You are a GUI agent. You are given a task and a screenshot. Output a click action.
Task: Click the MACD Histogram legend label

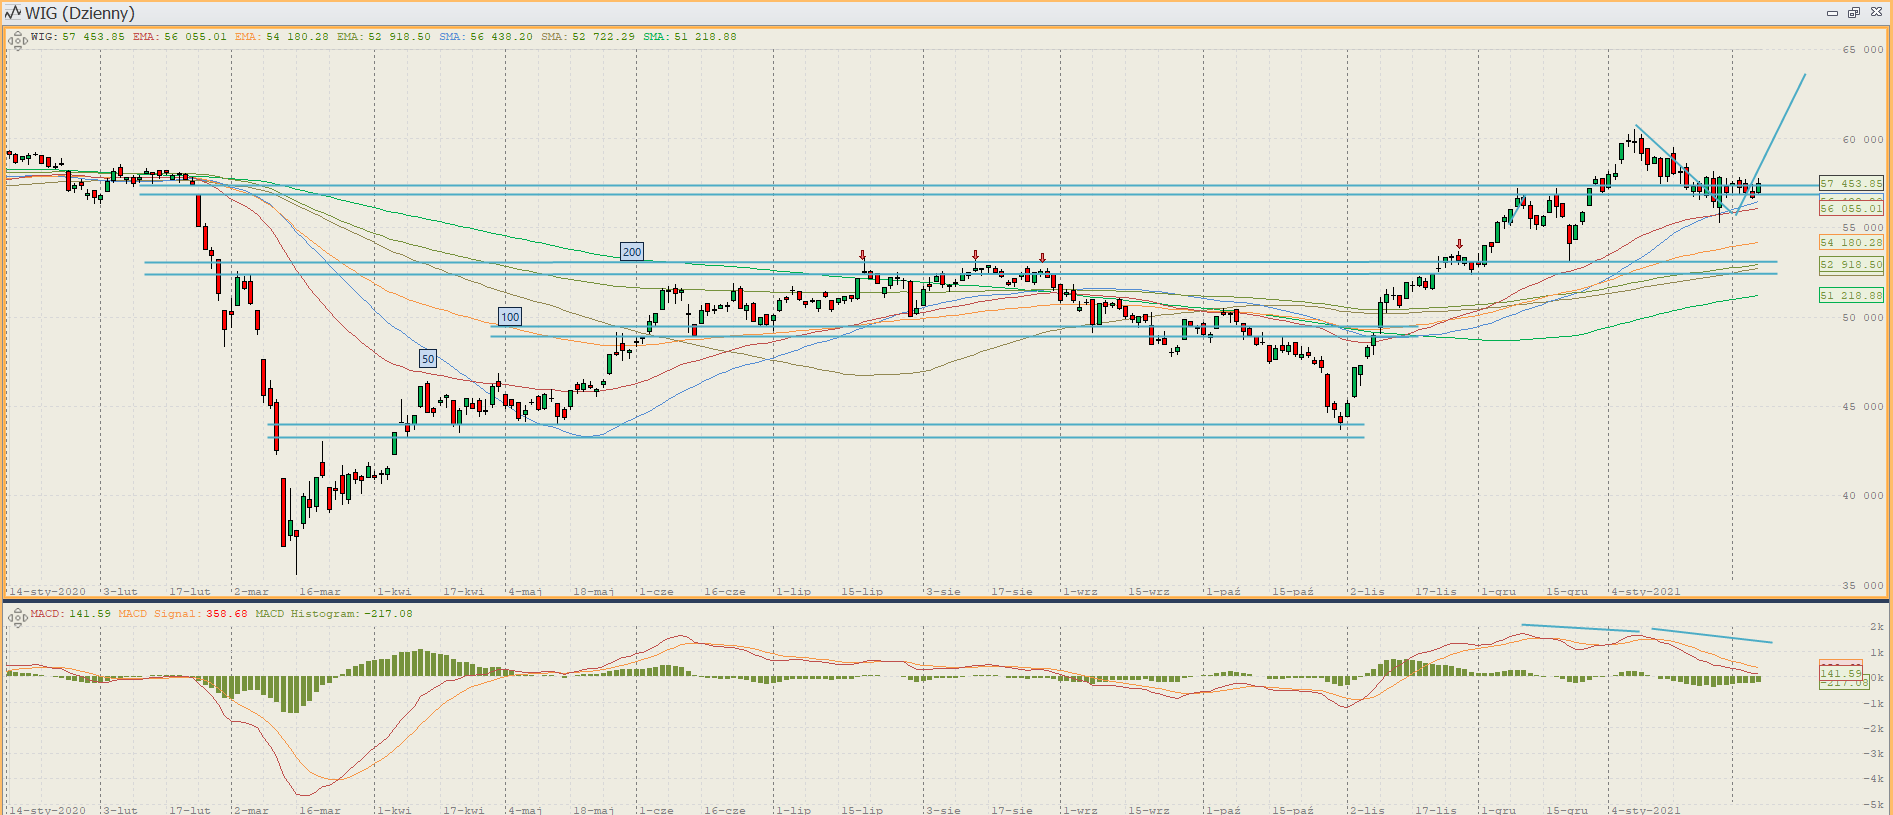click(333, 614)
